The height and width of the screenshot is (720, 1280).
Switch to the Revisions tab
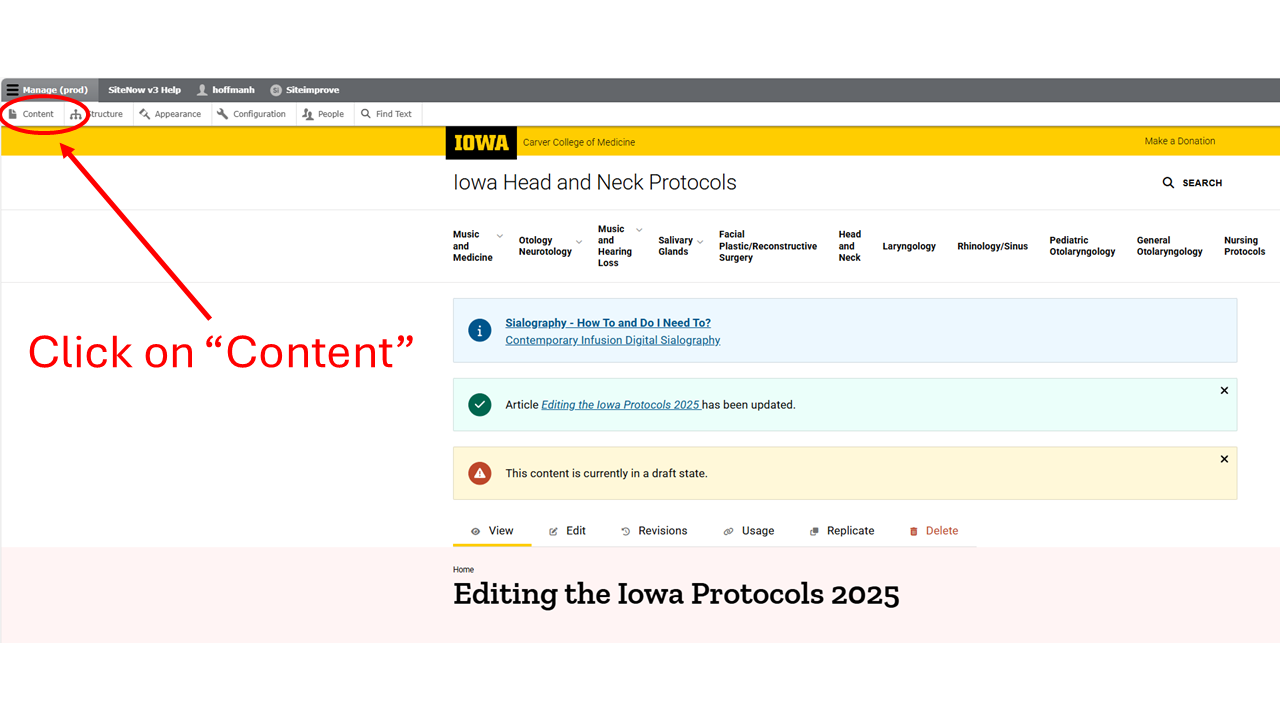pyautogui.click(x=663, y=530)
